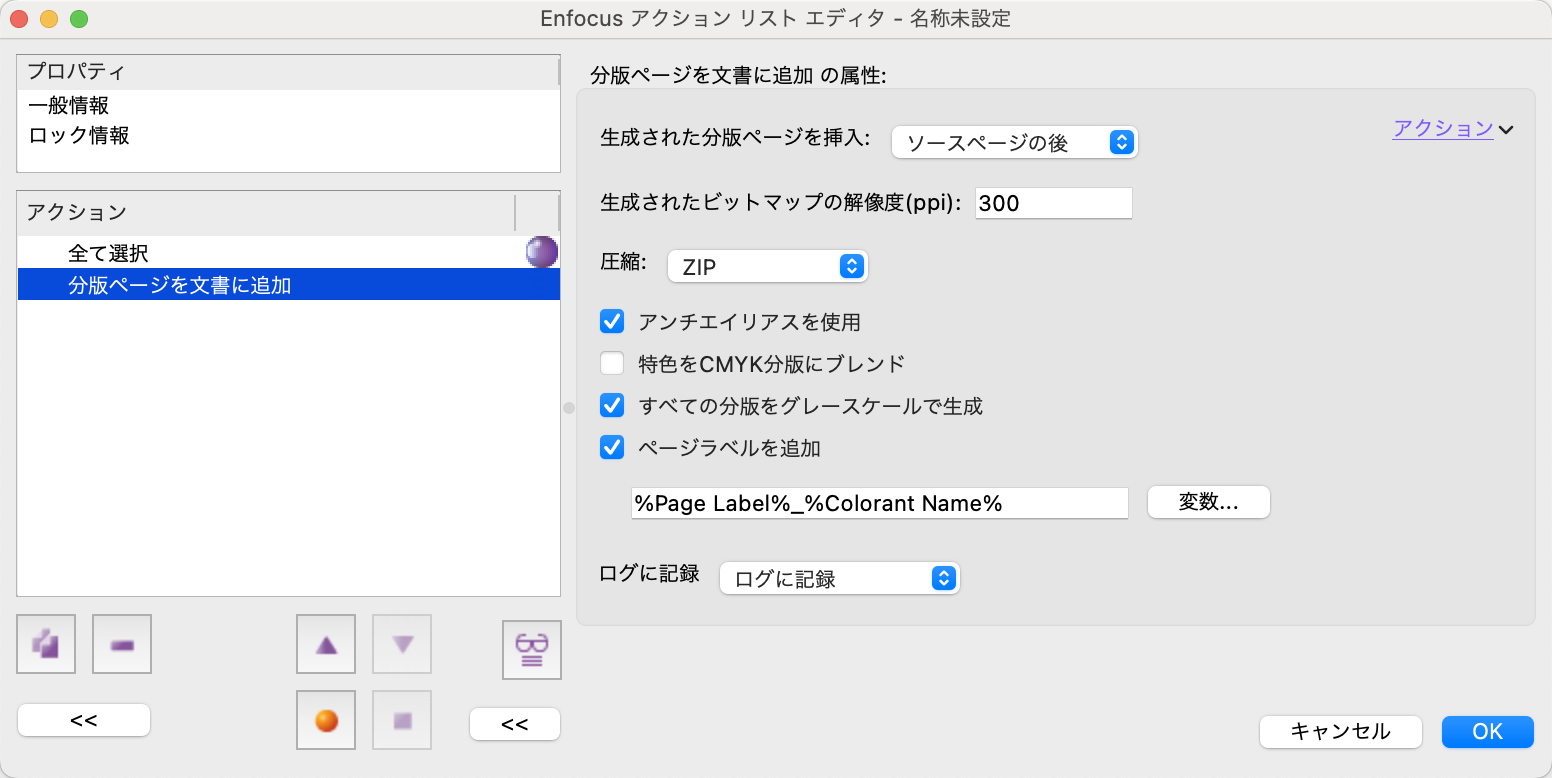Image resolution: width=1552 pixels, height=778 pixels.
Task: Toggle the ページラベルを追加 checkbox
Action: [x=612, y=448]
